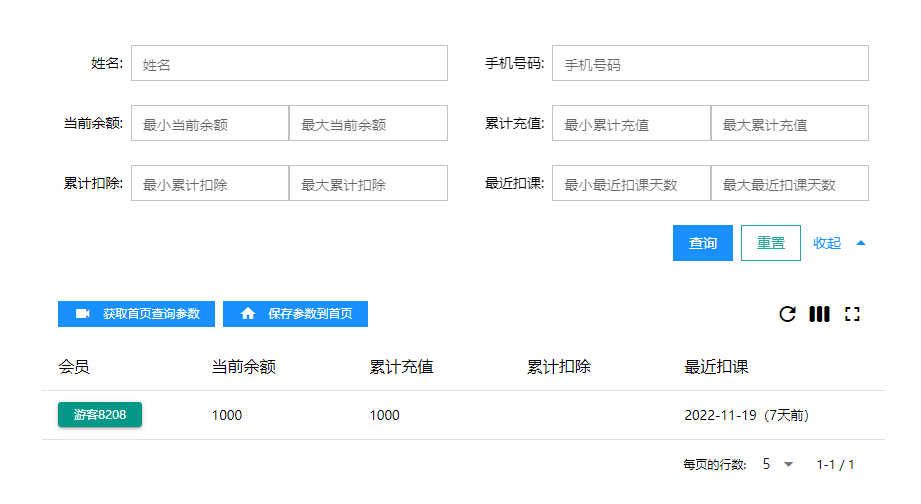Click the refresh table icon
This screenshot has height=504, width=921.
coord(787,314)
